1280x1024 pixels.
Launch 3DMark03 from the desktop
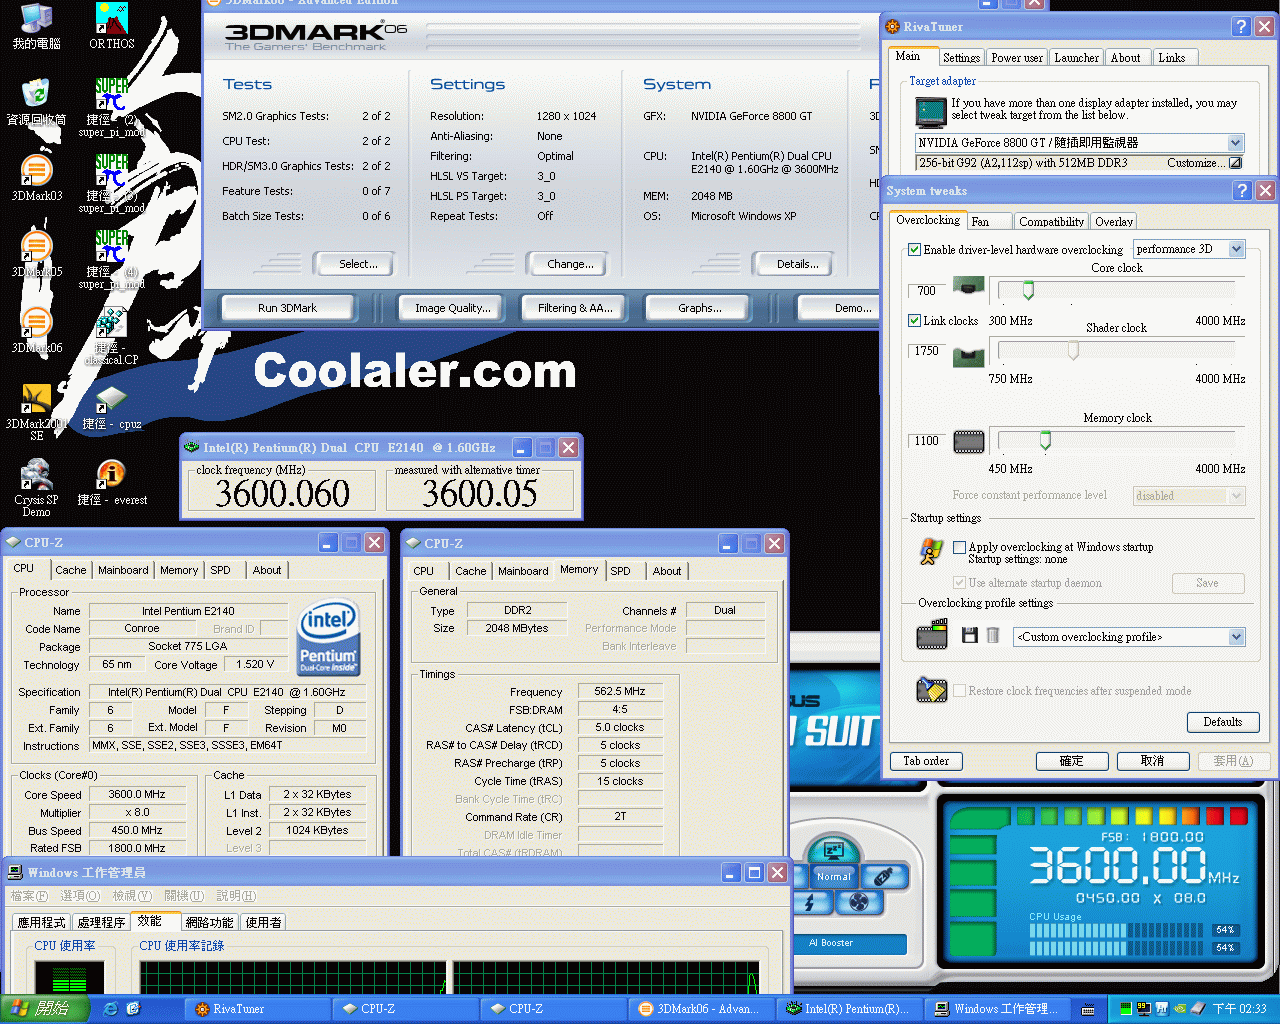(36, 178)
